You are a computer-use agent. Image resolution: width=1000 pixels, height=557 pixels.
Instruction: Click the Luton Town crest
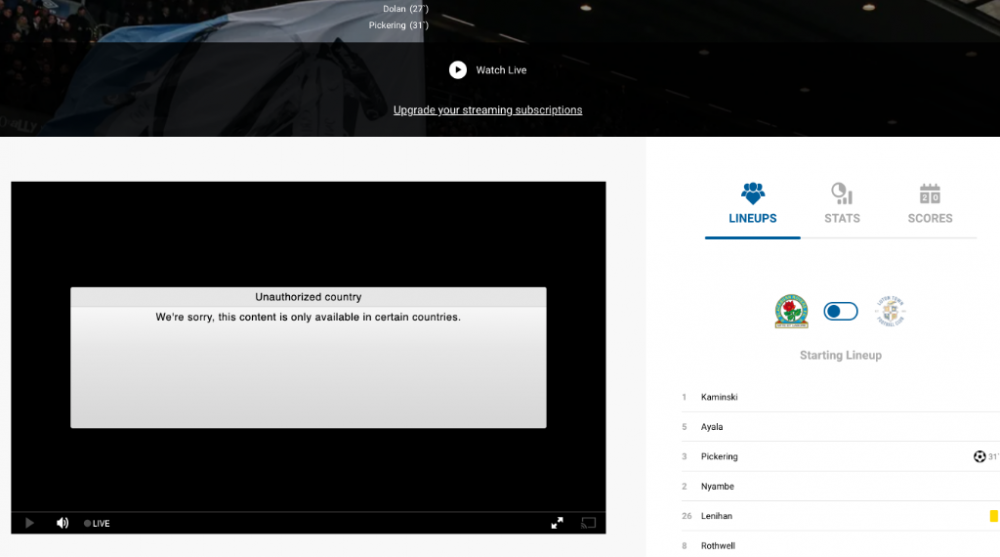889,312
